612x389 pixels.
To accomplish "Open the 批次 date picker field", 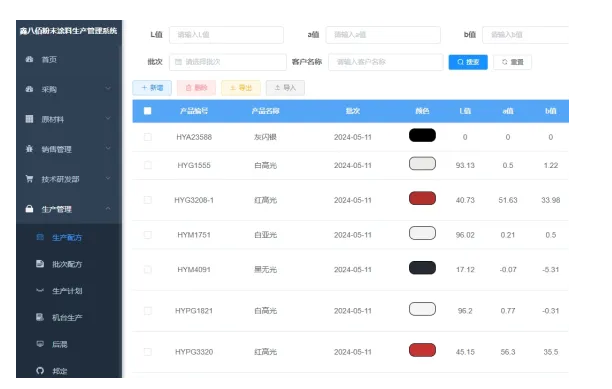I will click(228, 62).
